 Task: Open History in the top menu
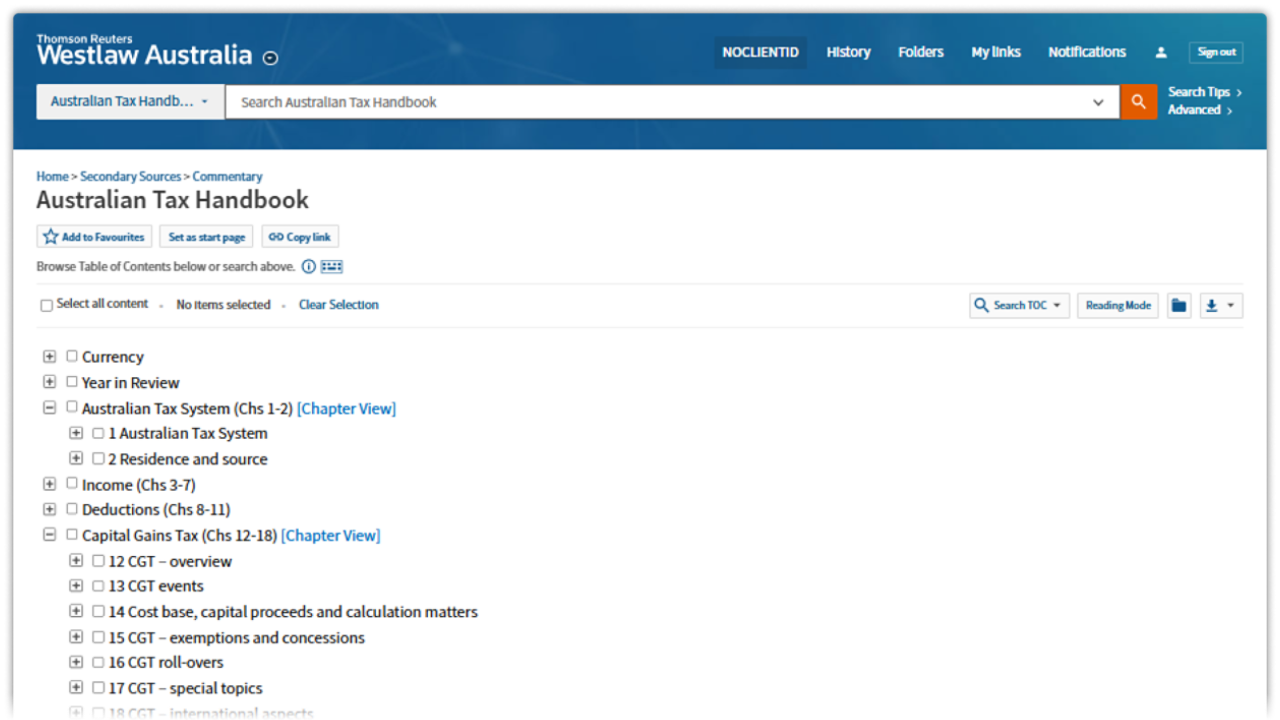click(848, 52)
